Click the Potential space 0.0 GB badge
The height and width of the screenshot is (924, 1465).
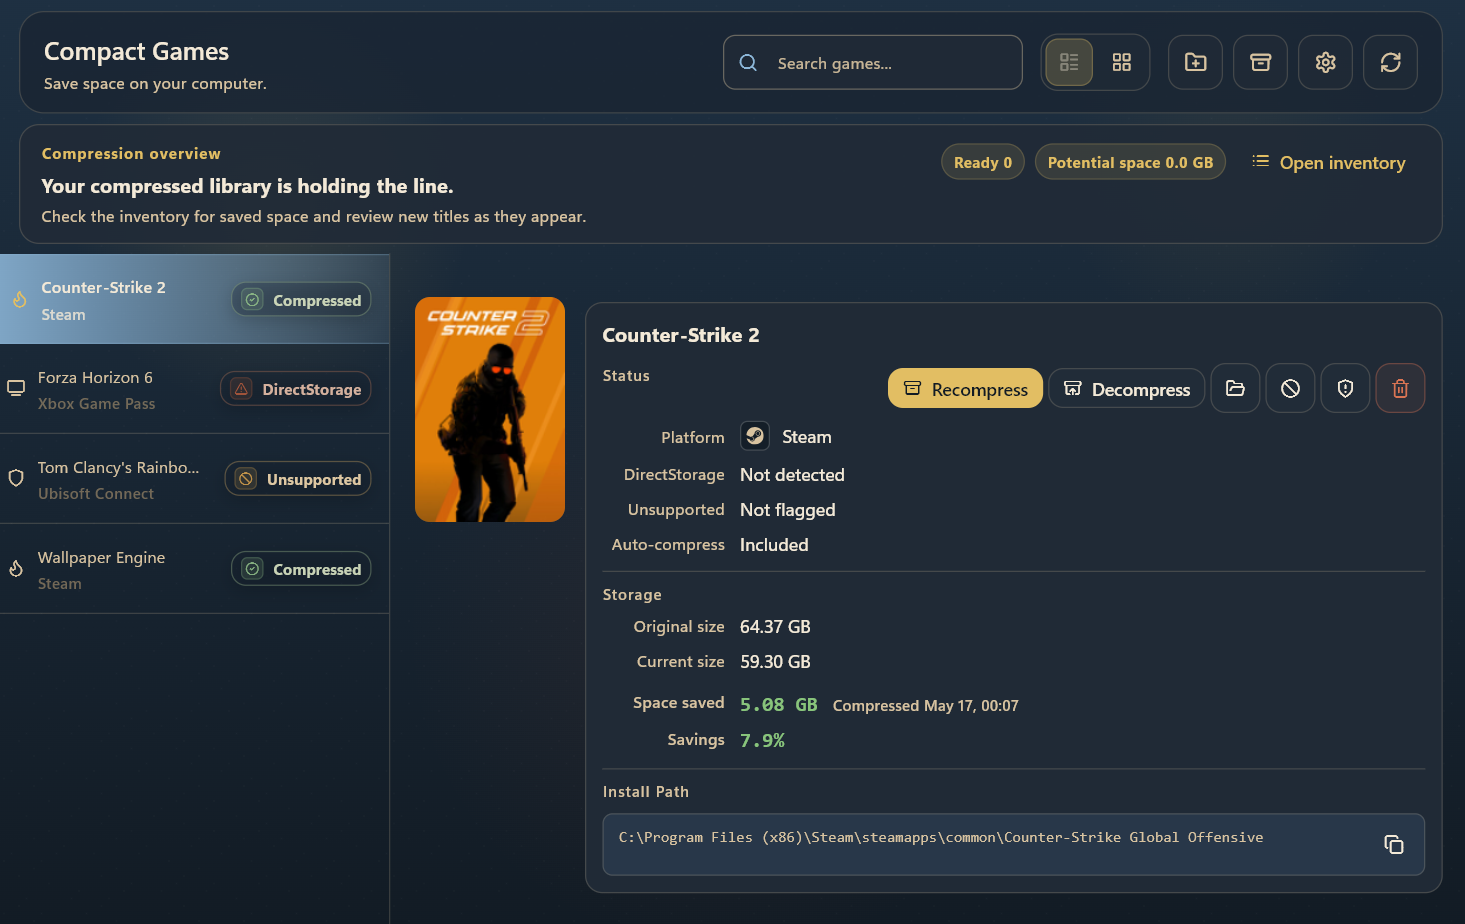tap(1130, 162)
